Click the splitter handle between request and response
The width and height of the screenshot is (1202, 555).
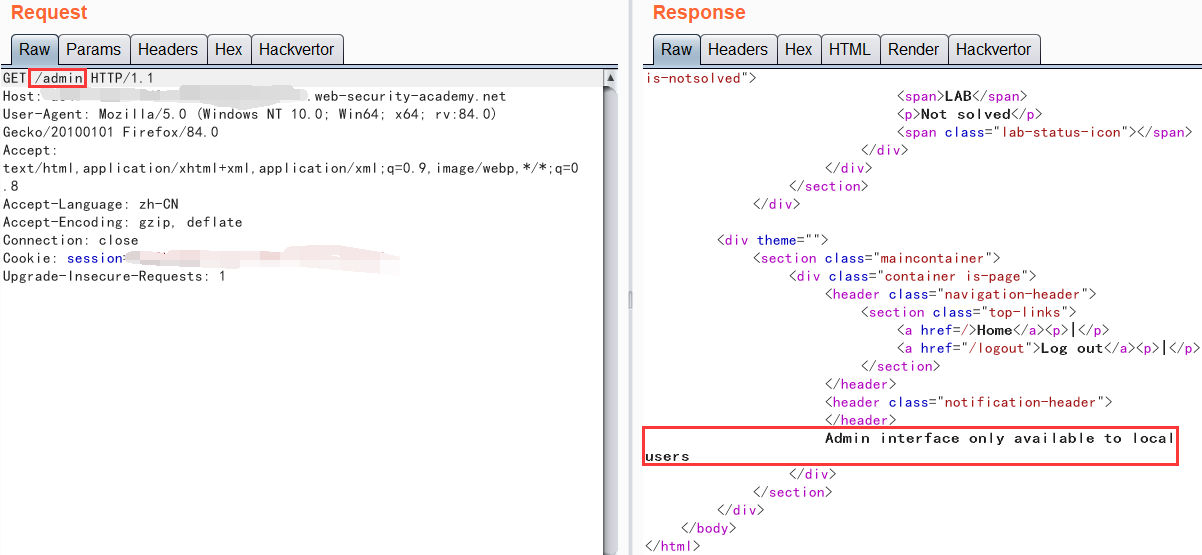point(629,300)
